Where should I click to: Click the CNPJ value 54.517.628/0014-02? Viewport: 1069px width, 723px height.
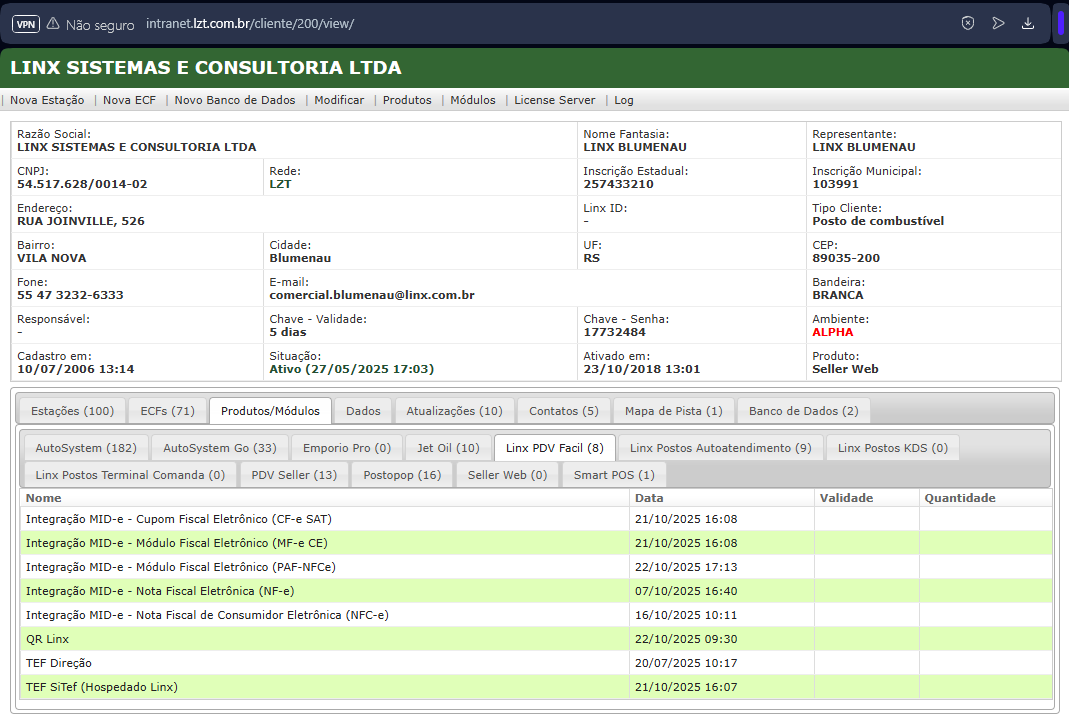82,184
